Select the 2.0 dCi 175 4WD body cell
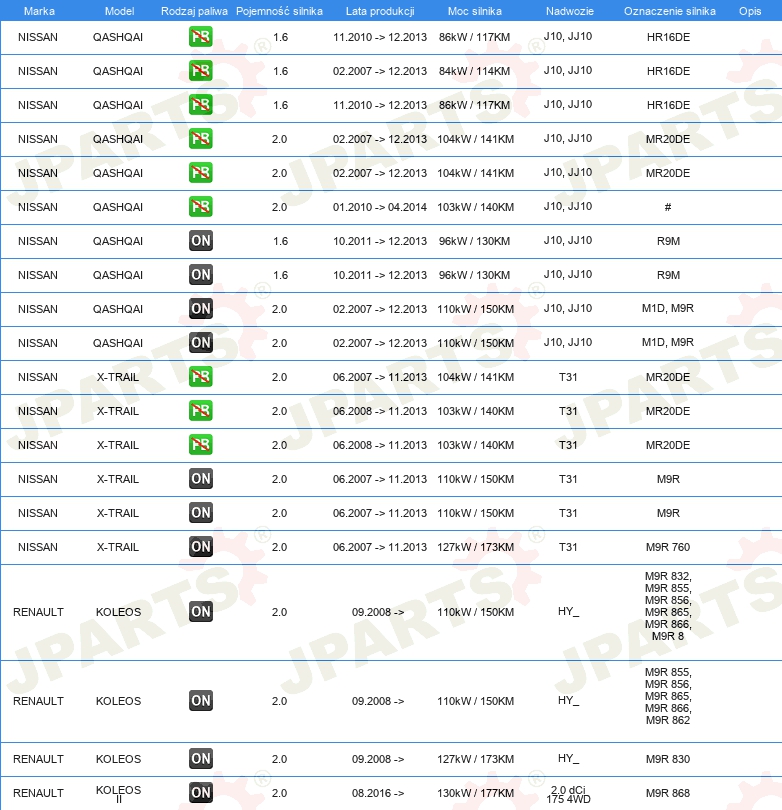 tap(568, 795)
